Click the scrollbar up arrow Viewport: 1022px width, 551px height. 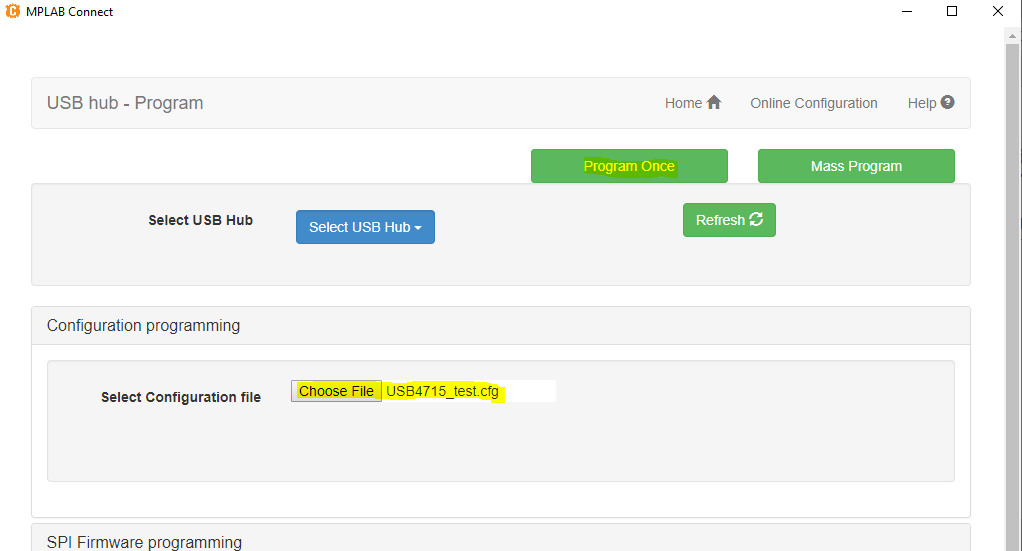pos(1012,37)
